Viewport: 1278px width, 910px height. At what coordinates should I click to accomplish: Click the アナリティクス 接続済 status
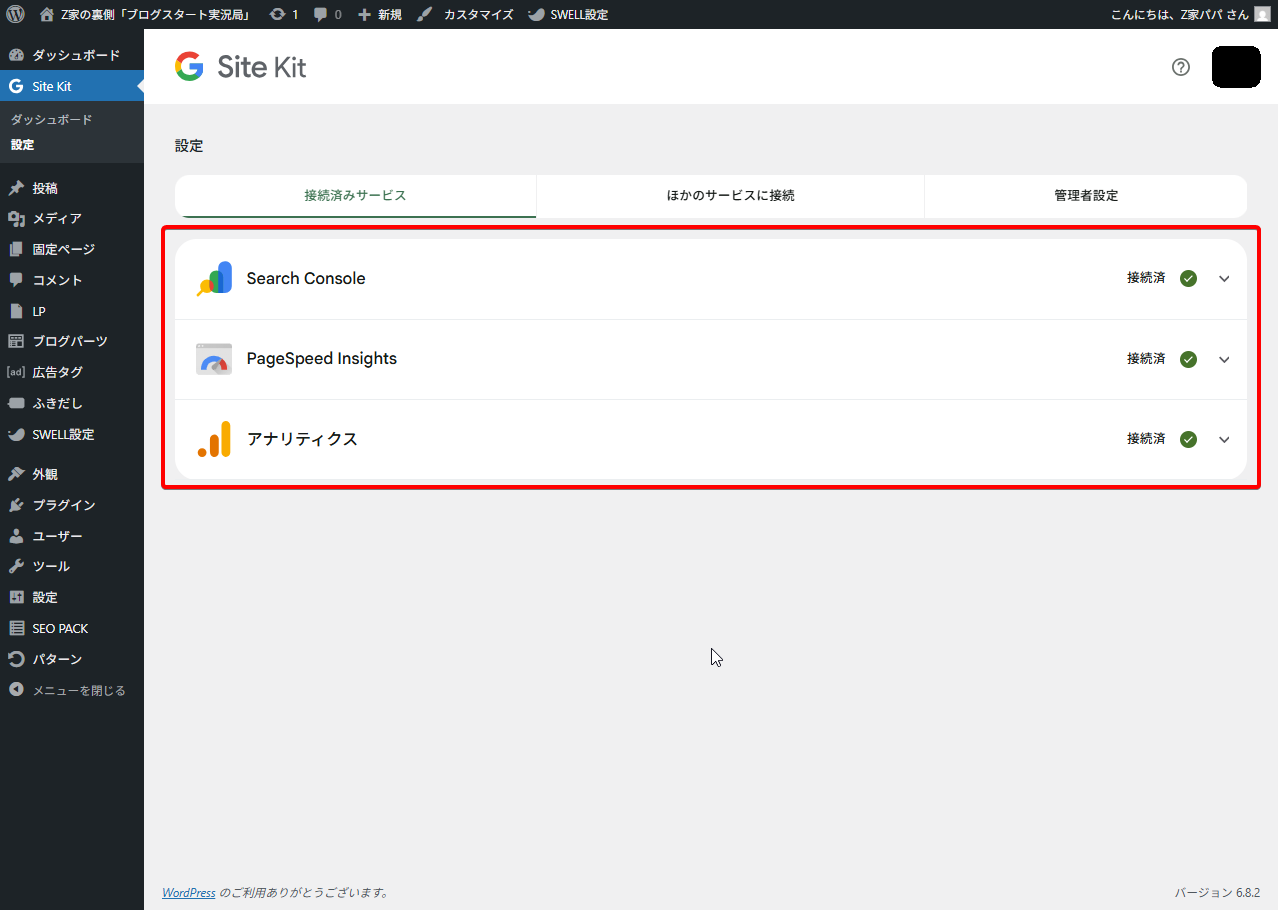point(1146,439)
